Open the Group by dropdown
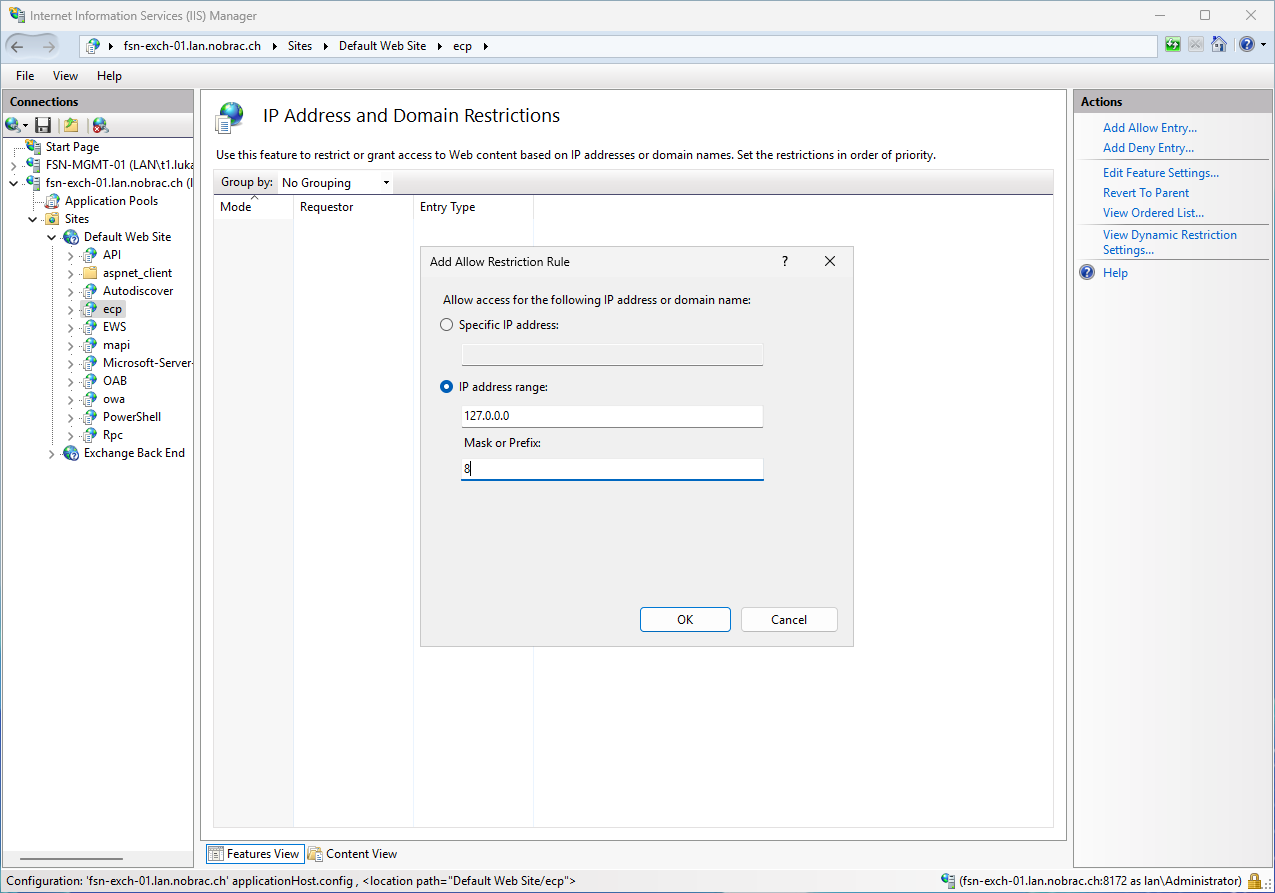This screenshot has height=893, width=1275. click(x=335, y=183)
